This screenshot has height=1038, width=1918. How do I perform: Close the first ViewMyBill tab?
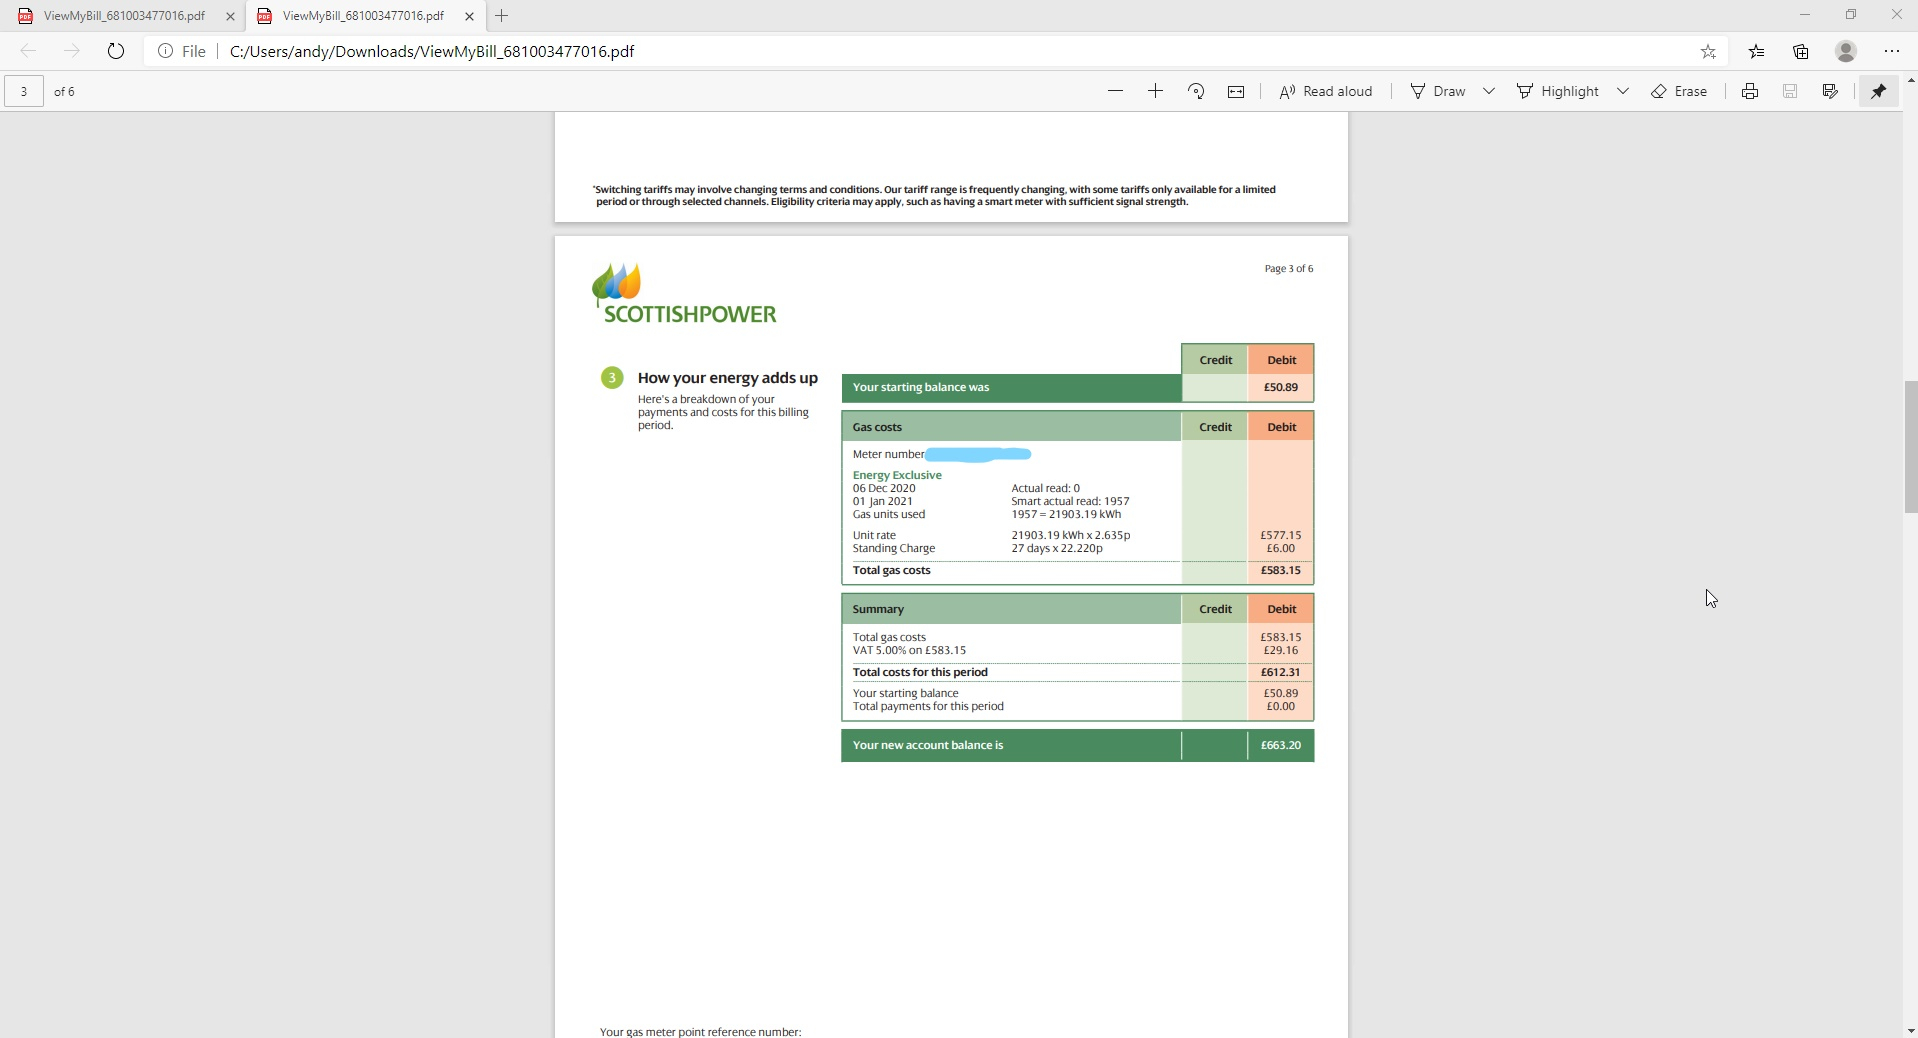pyautogui.click(x=230, y=16)
